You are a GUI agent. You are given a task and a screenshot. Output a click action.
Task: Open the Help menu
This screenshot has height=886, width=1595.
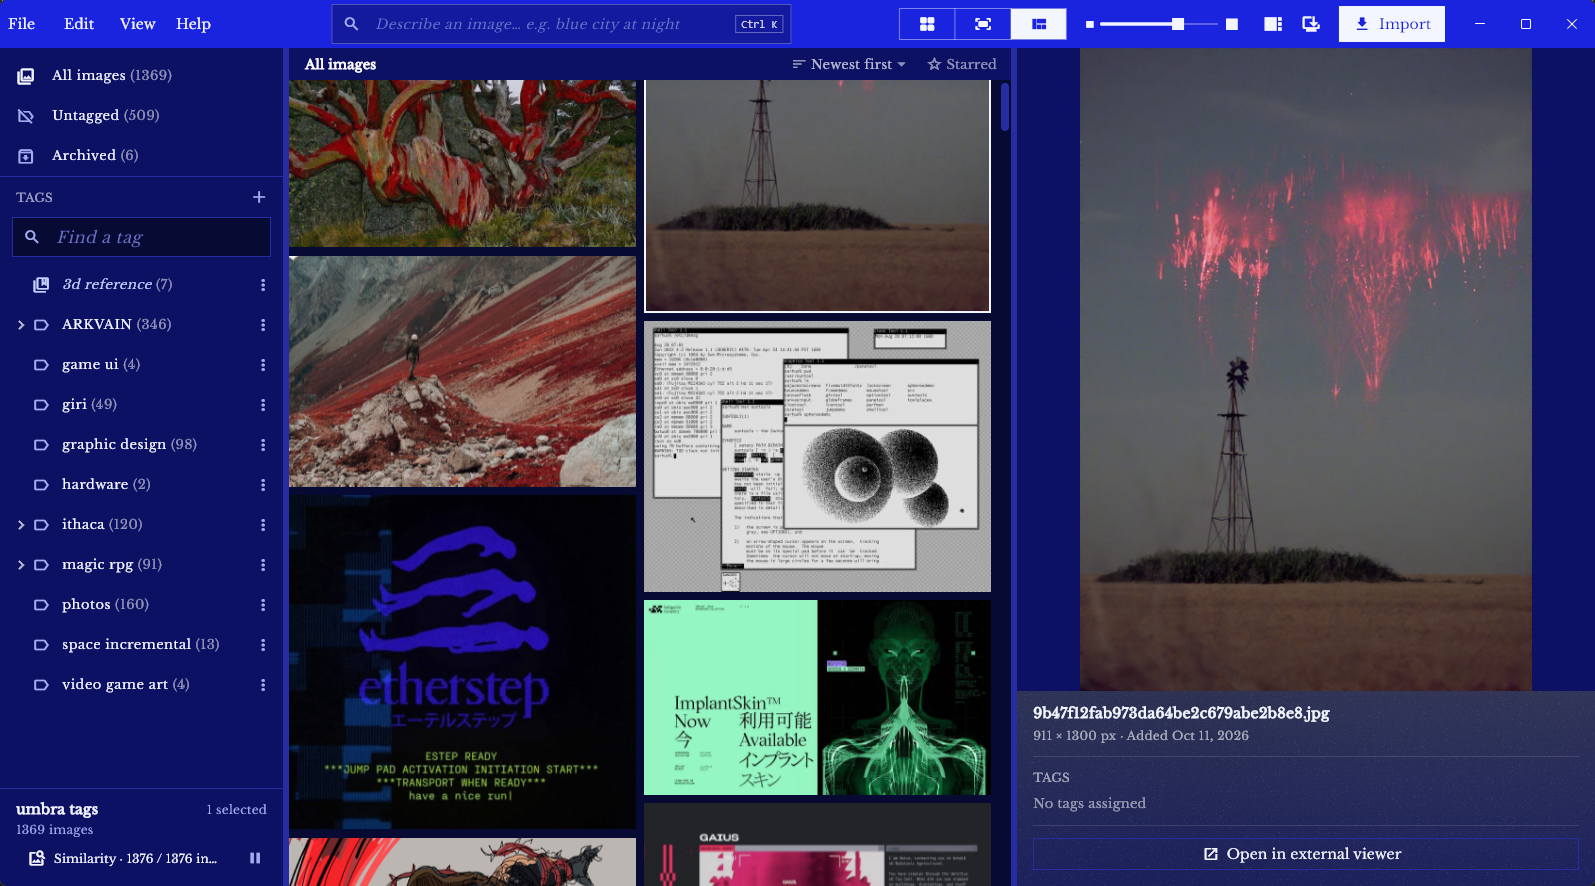193,24
